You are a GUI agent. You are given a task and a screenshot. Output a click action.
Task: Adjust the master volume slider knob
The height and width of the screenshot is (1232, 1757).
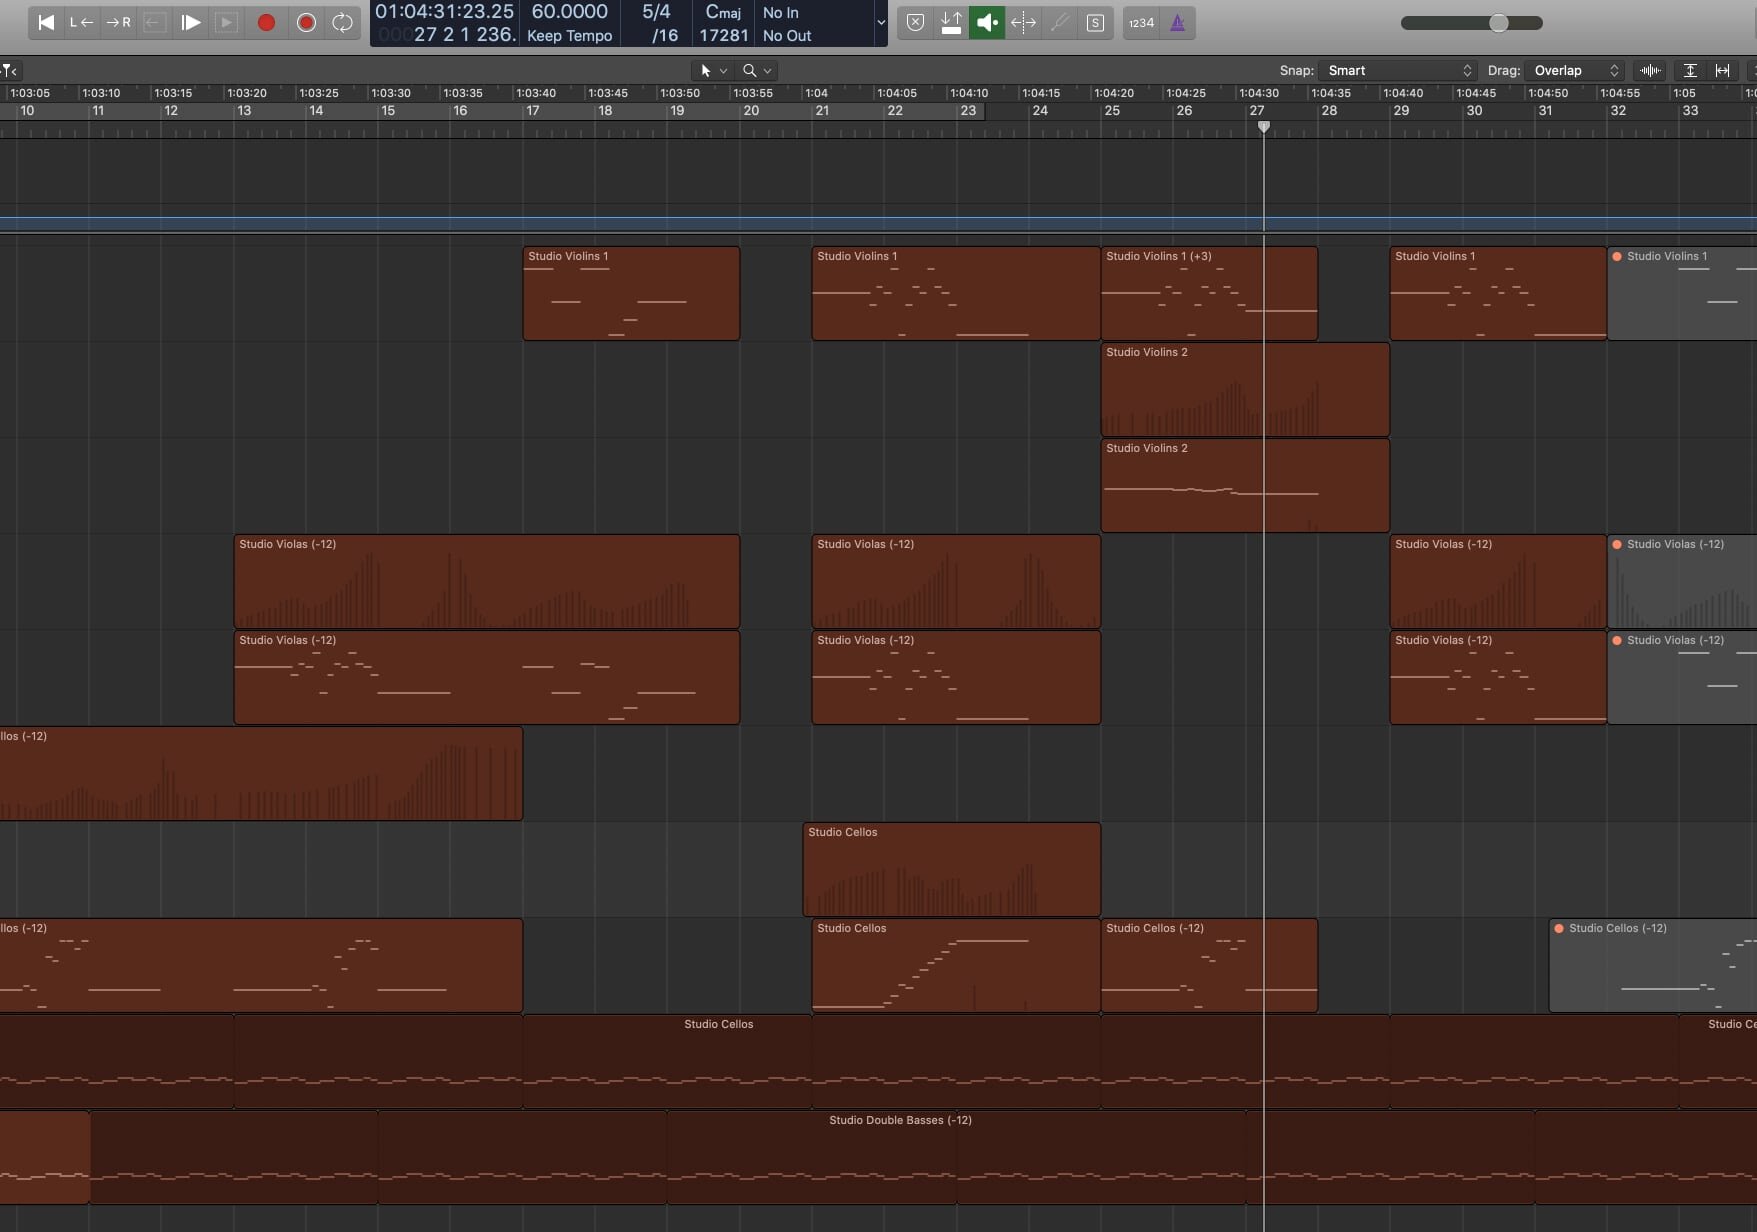[x=1498, y=22]
